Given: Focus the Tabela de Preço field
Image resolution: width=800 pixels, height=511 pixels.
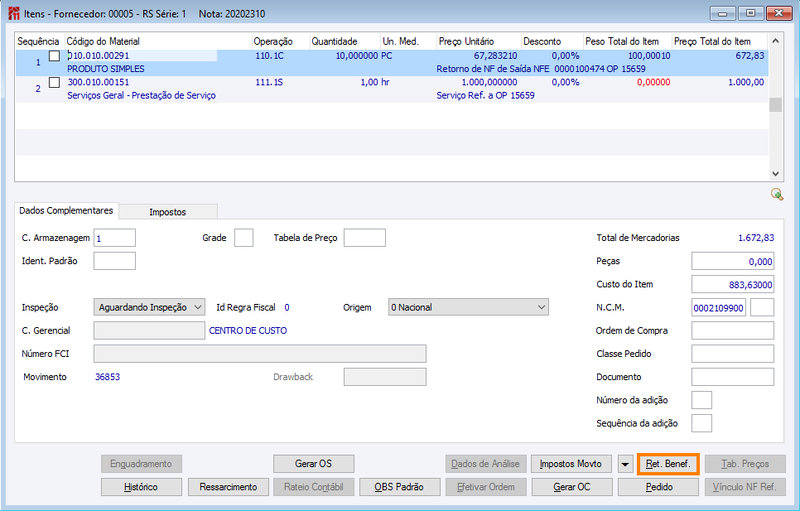Looking at the screenshot, I should (x=364, y=238).
